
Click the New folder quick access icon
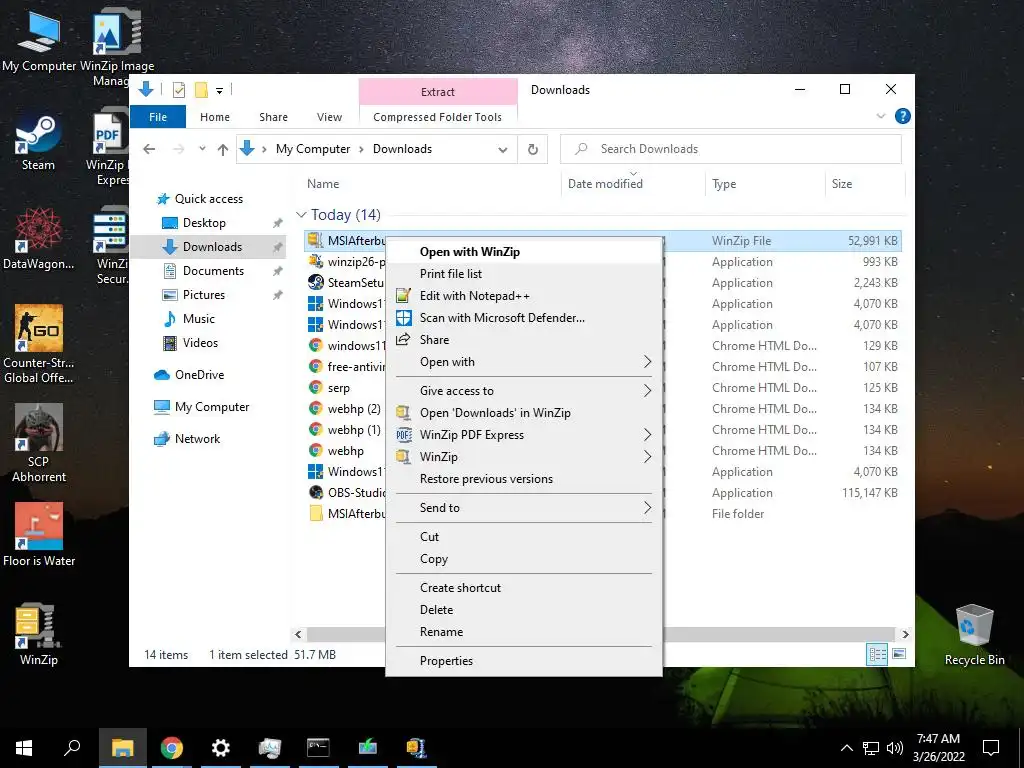point(201,90)
